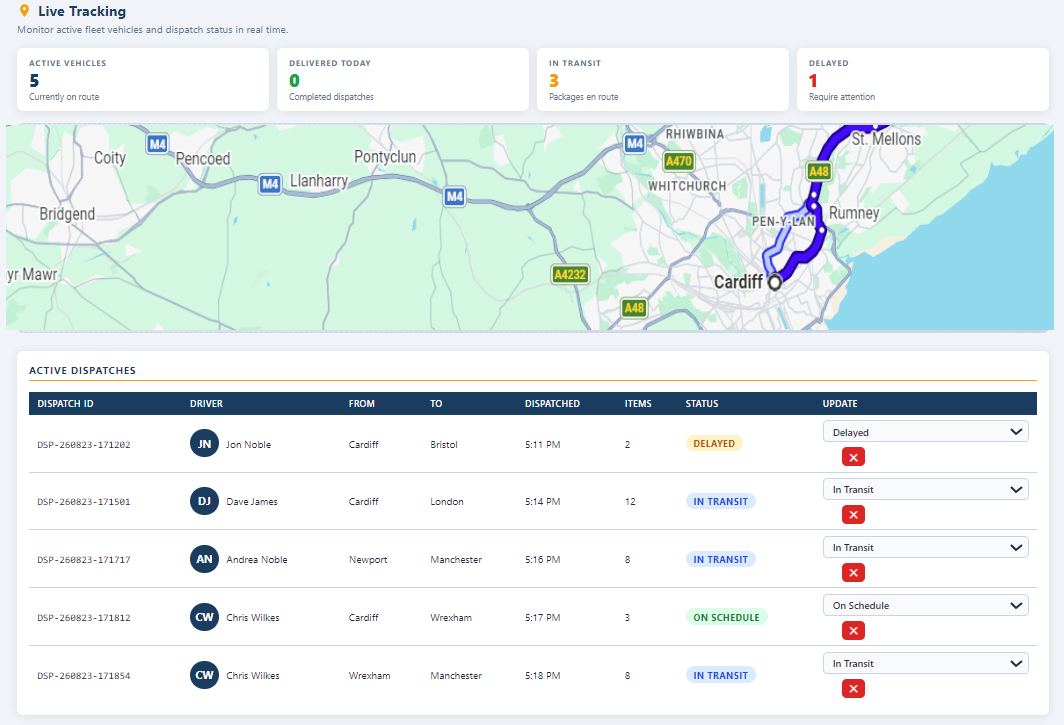
Task: Click the M4 shield east of Pontyclun
Action: (x=454, y=197)
